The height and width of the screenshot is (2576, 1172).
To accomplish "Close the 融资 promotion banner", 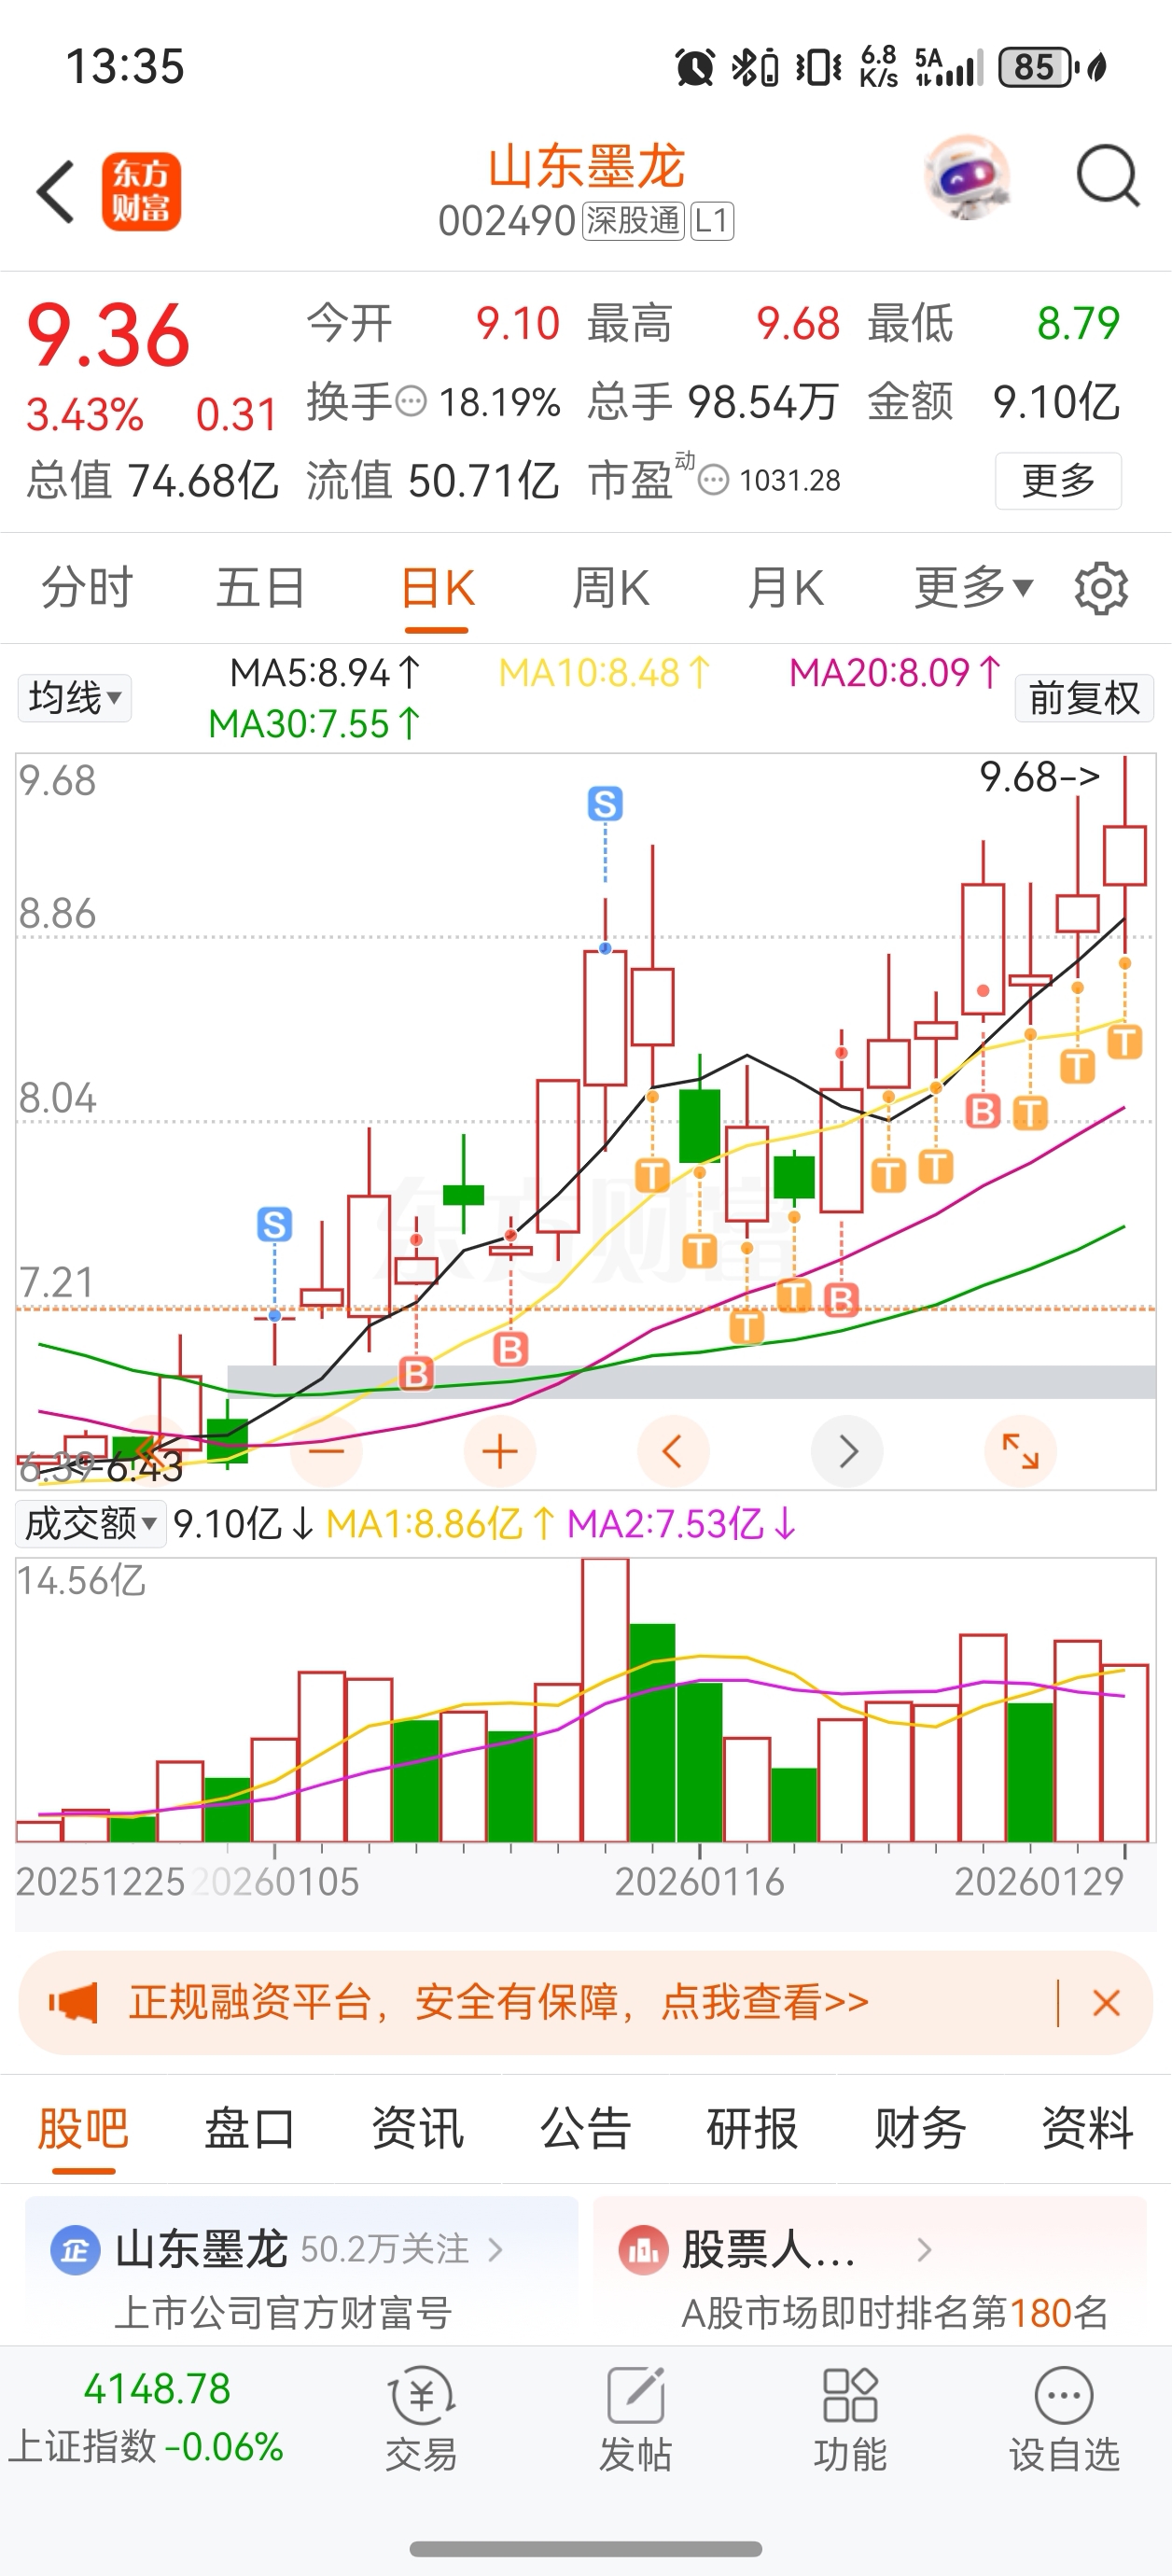I will [1106, 2004].
